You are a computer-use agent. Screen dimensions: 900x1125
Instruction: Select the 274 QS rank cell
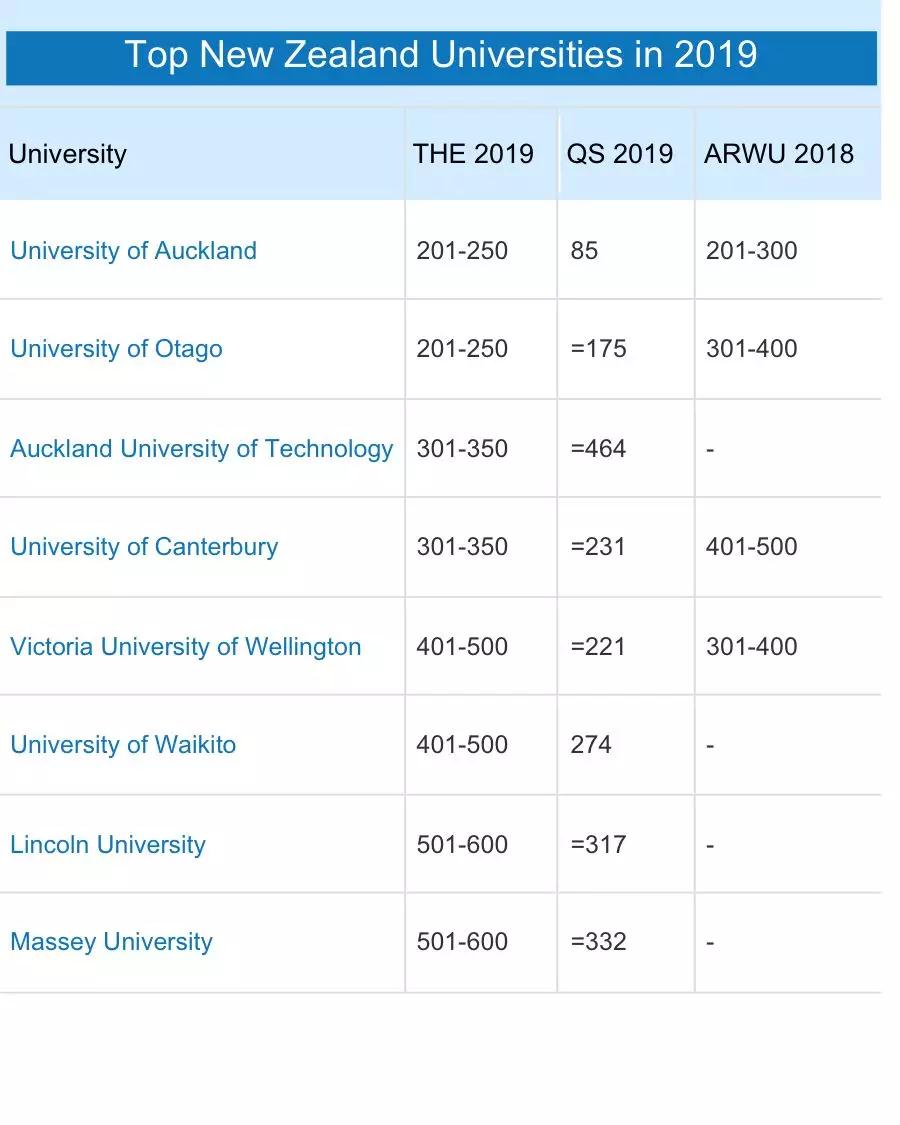point(591,745)
